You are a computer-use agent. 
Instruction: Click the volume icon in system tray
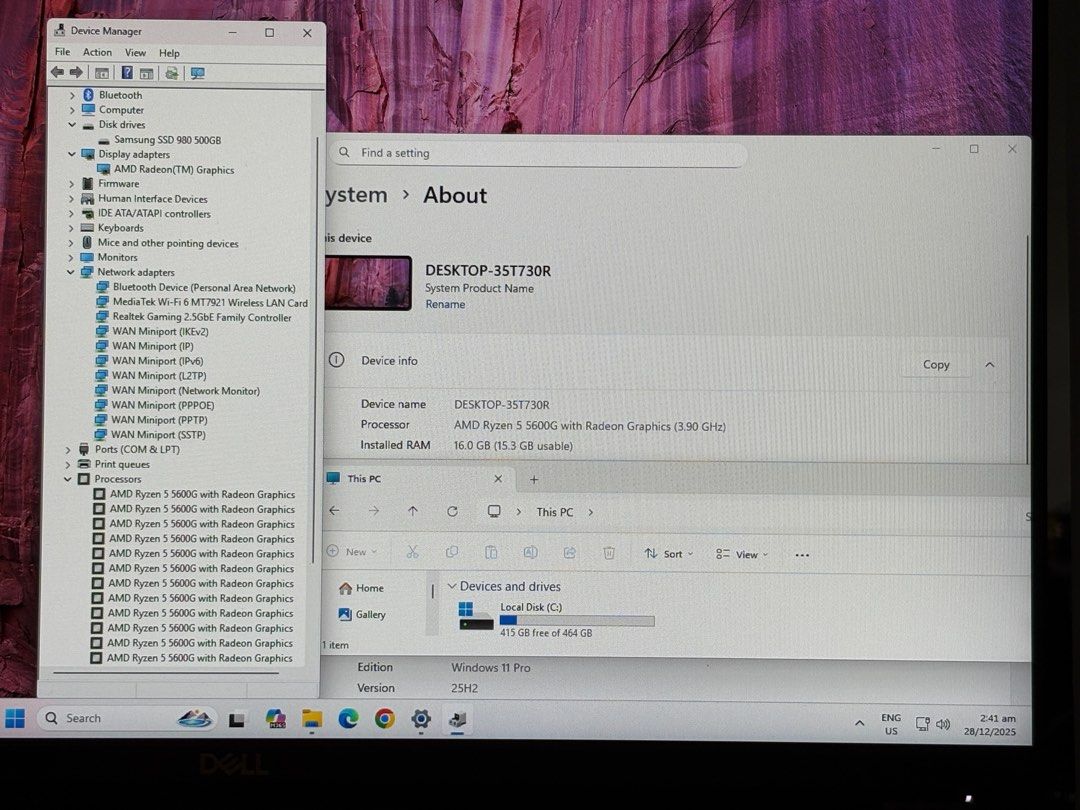tap(942, 723)
